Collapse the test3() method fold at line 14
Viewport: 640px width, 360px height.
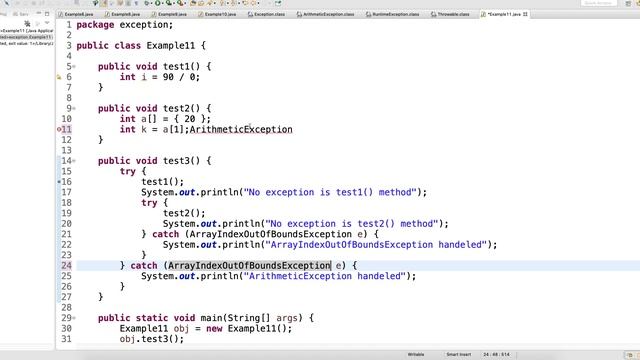74,161
